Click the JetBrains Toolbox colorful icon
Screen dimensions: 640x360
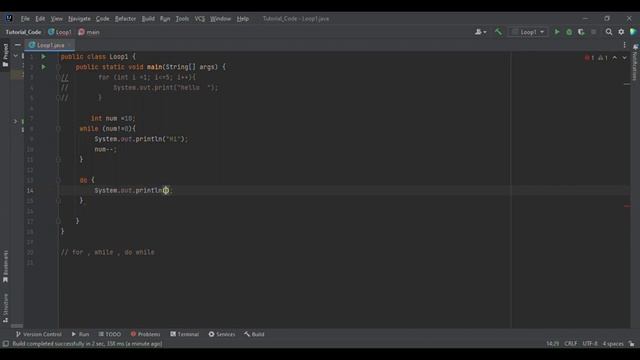(x=633, y=32)
